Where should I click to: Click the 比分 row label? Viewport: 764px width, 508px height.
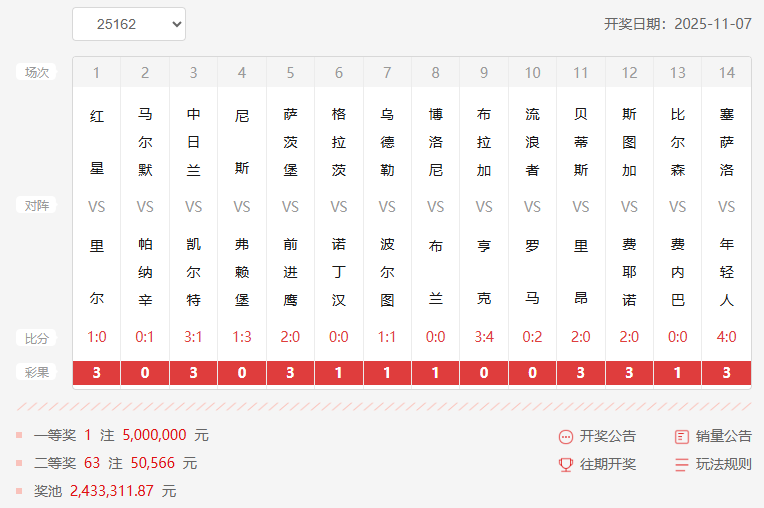pyautogui.click(x=37, y=338)
